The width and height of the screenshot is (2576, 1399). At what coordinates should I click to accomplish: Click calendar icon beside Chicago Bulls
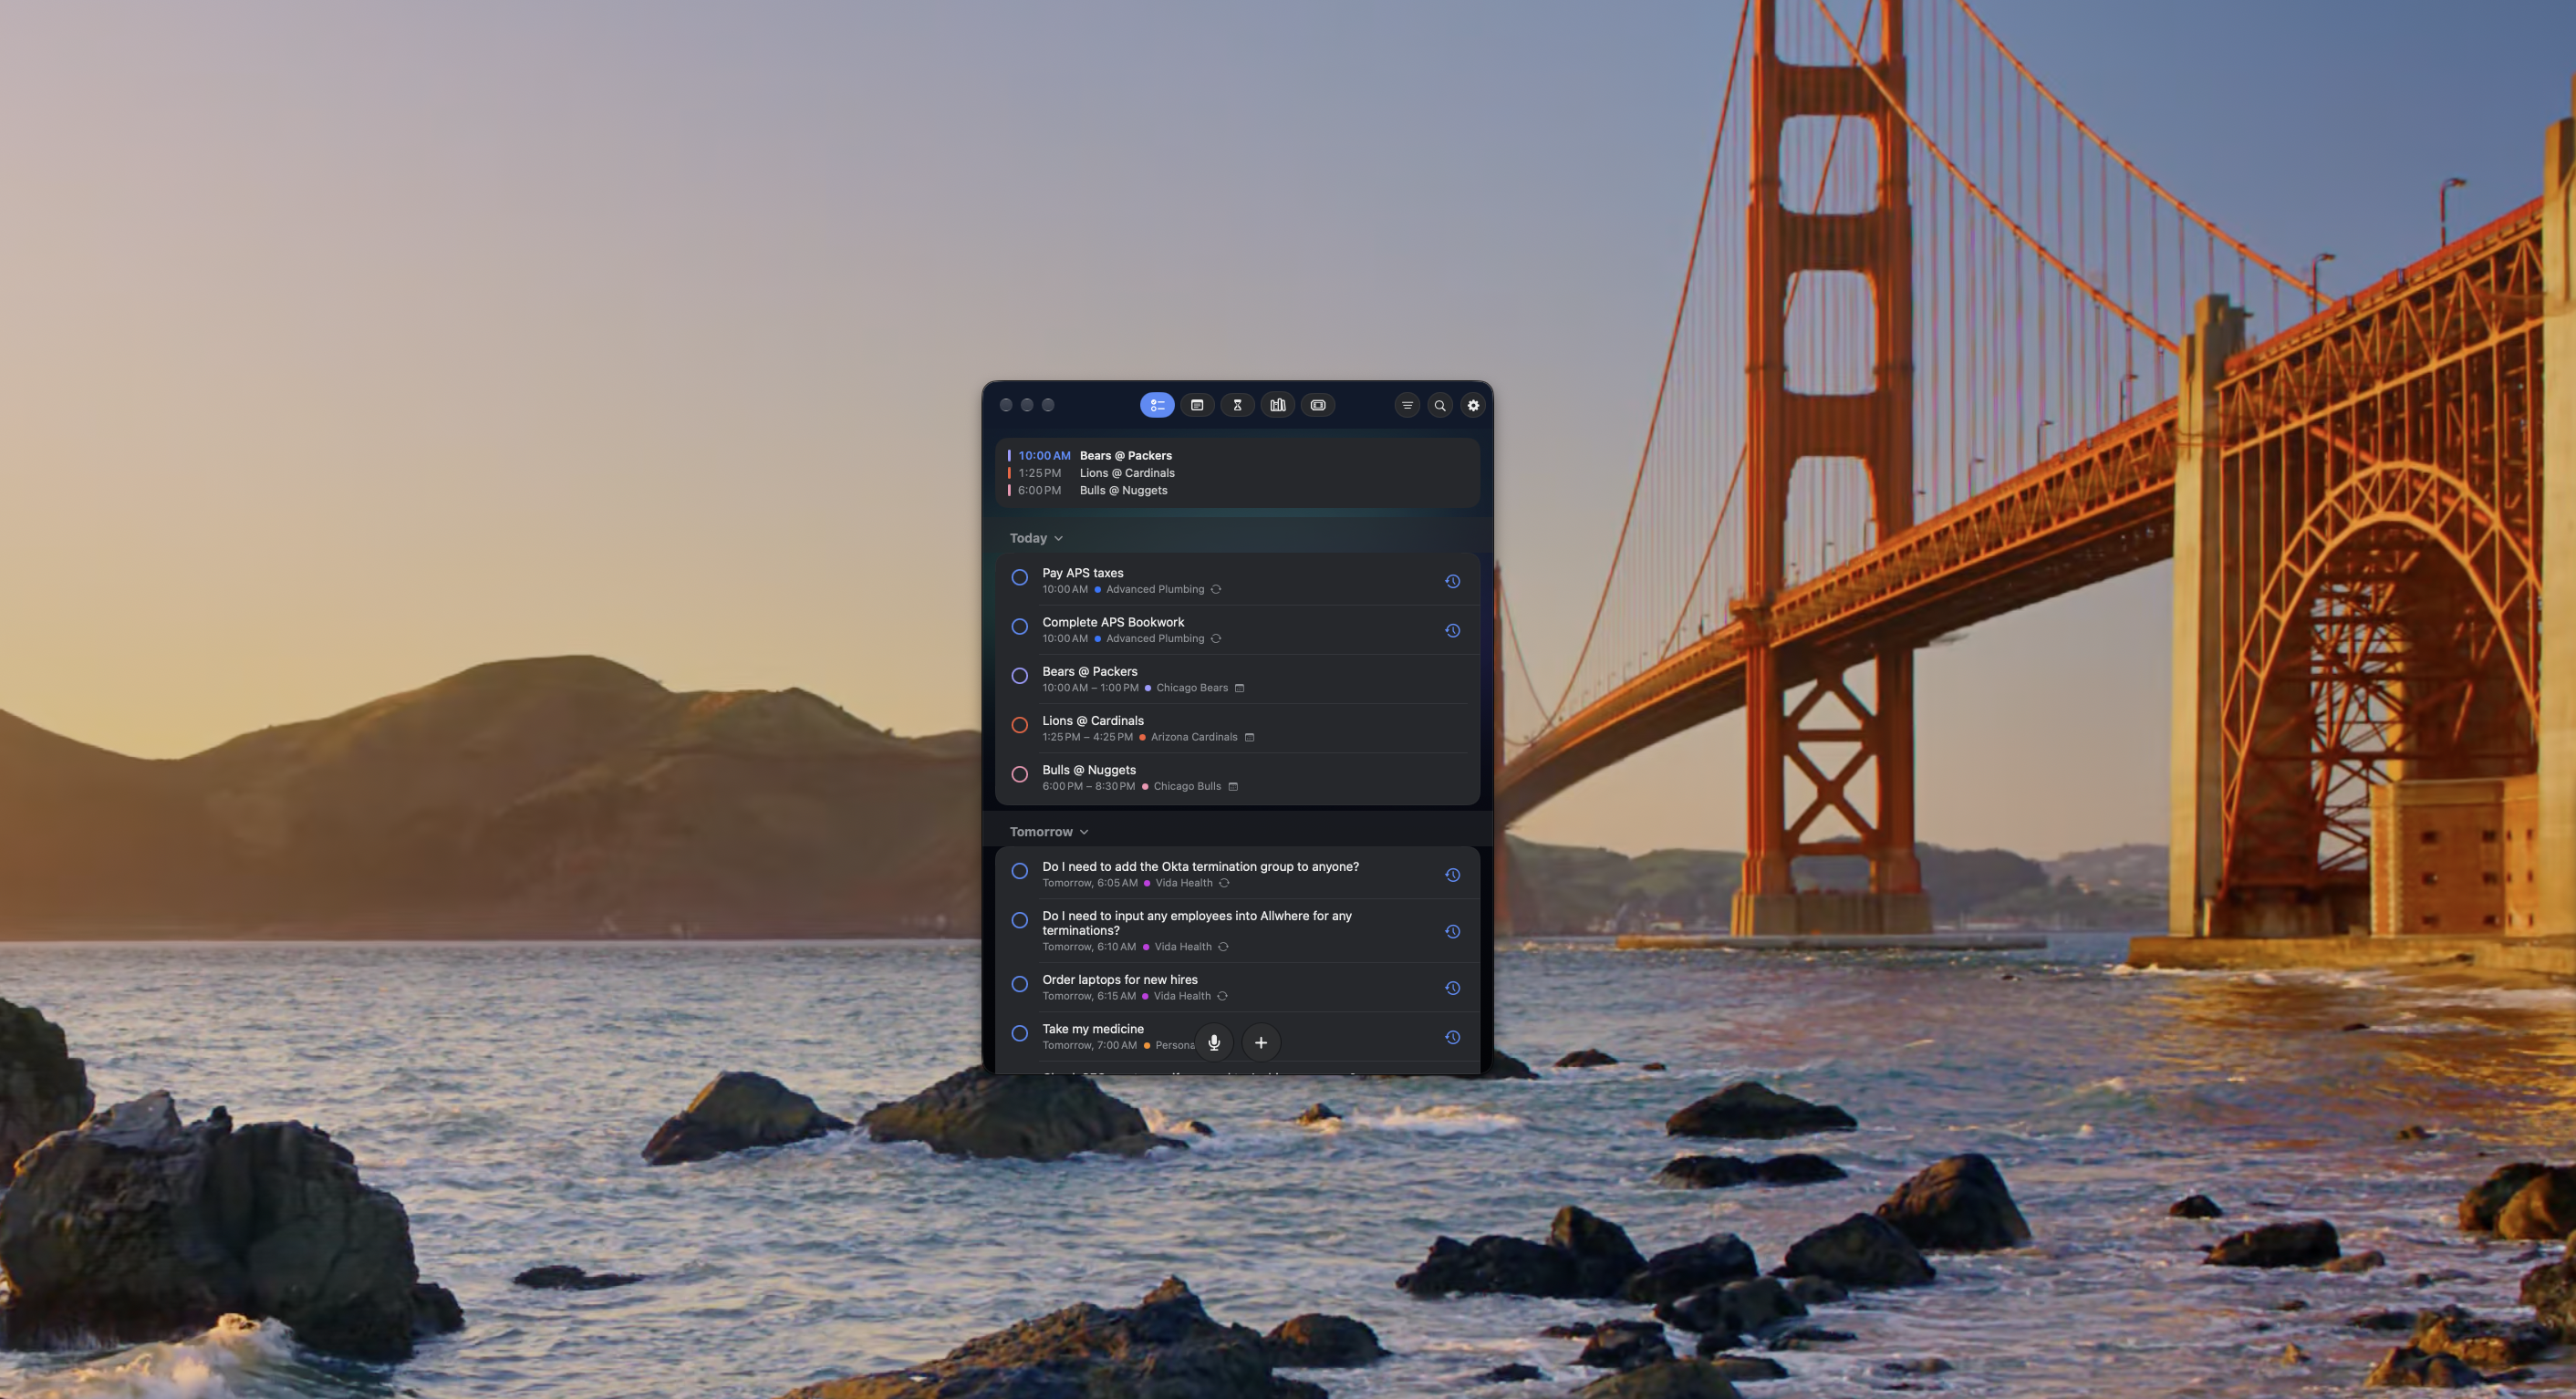point(1233,786)
